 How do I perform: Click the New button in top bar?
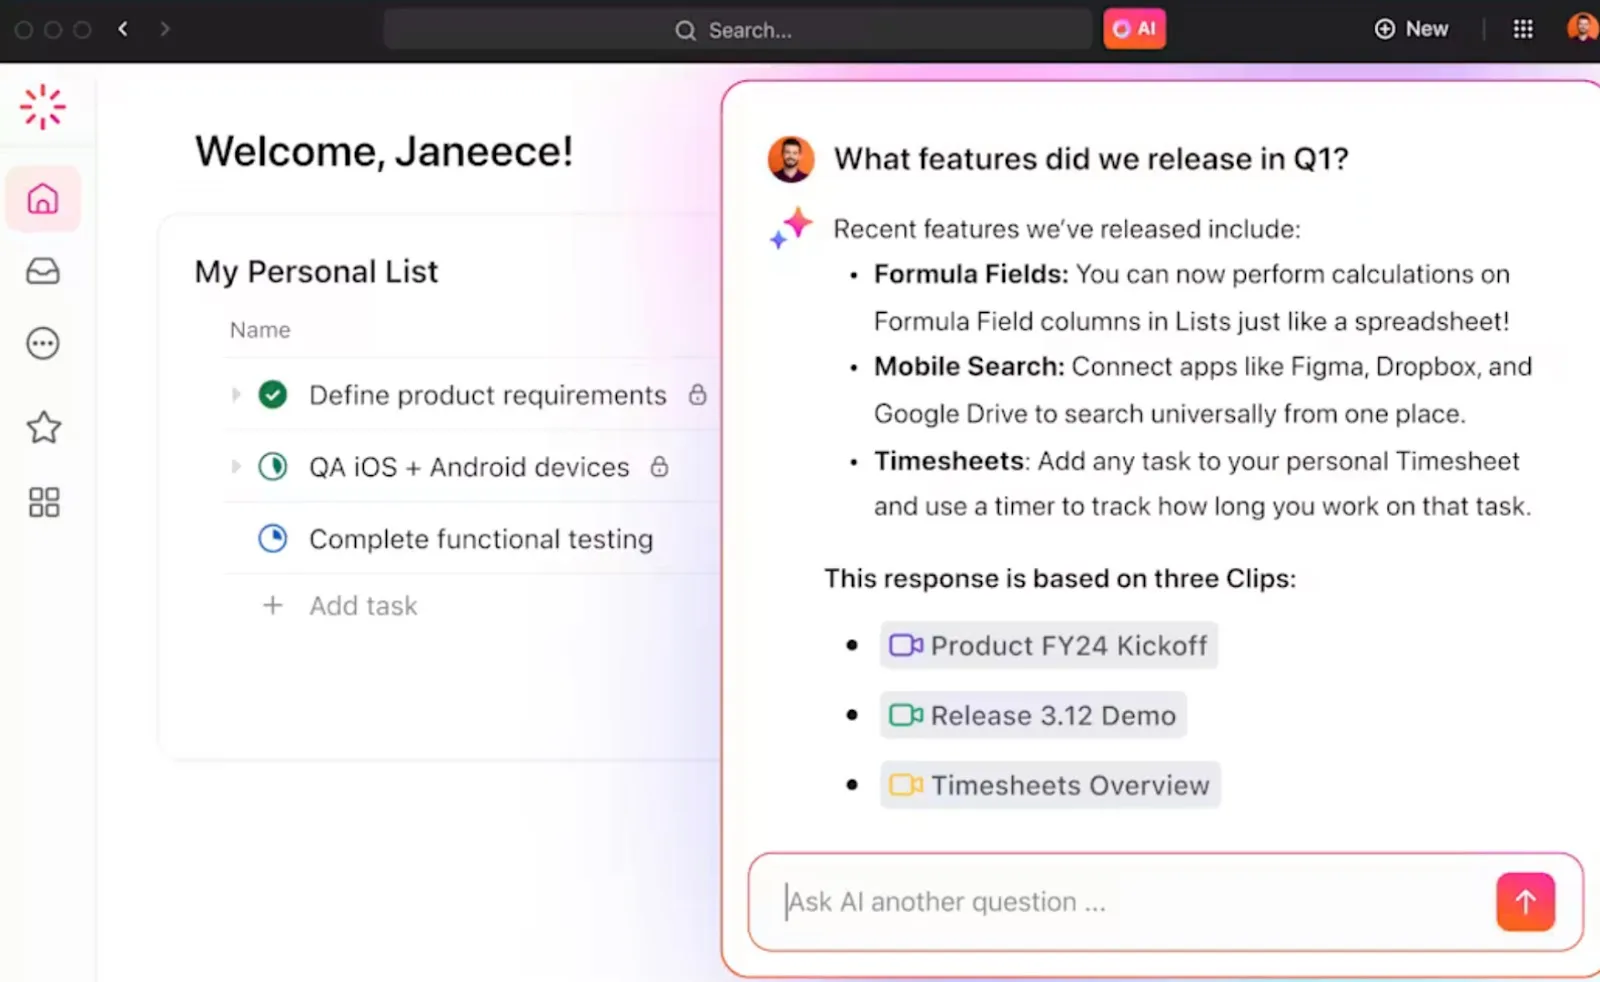(1411, 29)
